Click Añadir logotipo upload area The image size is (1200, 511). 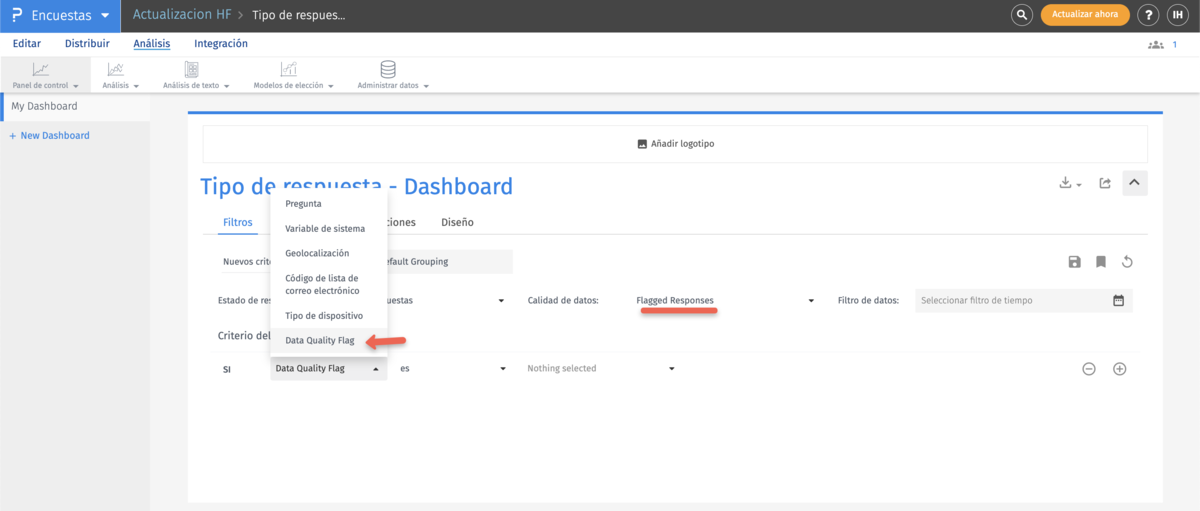click(675, 143)
